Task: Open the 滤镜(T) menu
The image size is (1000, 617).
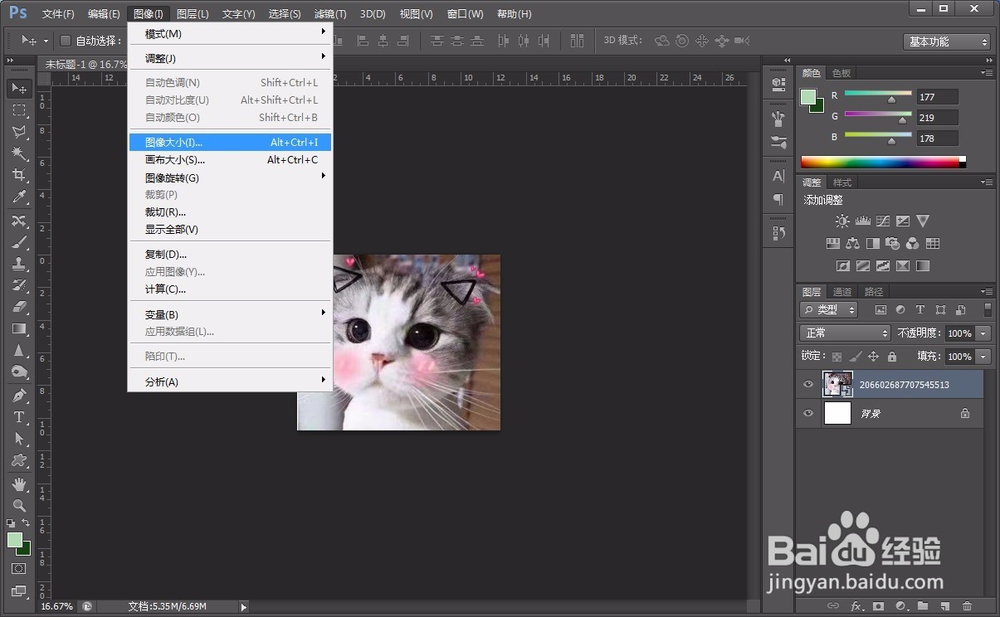Action: click(x=330, y=13)
